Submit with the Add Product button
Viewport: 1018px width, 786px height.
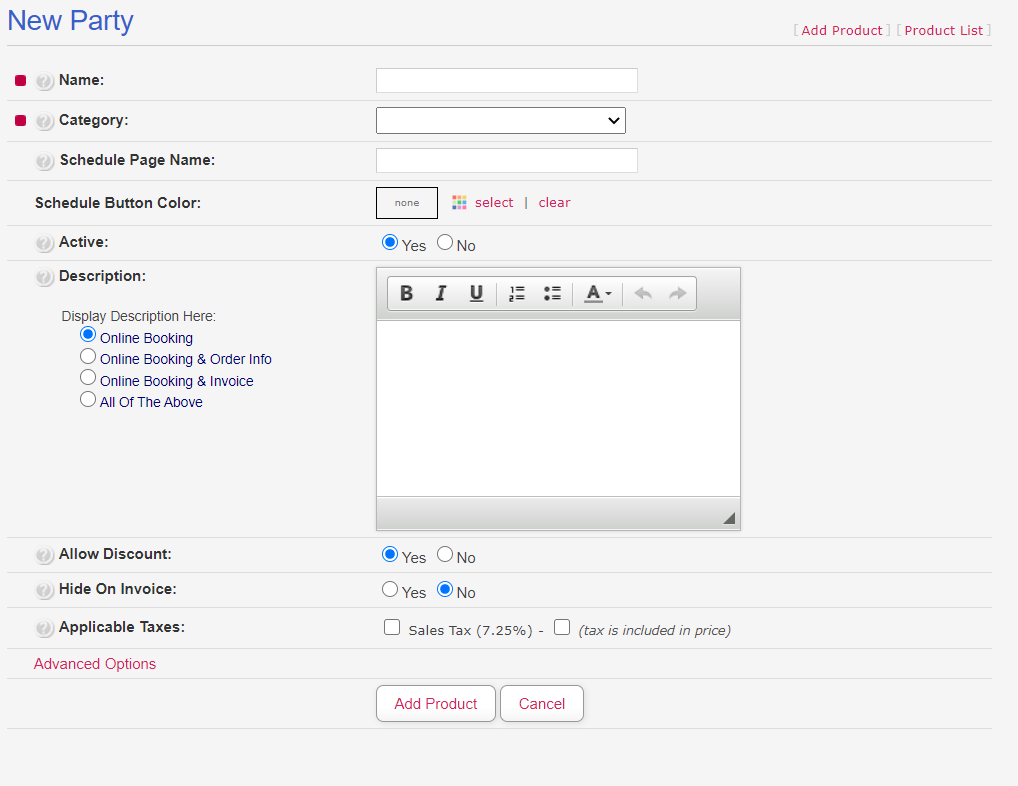(x=436, y=704)
